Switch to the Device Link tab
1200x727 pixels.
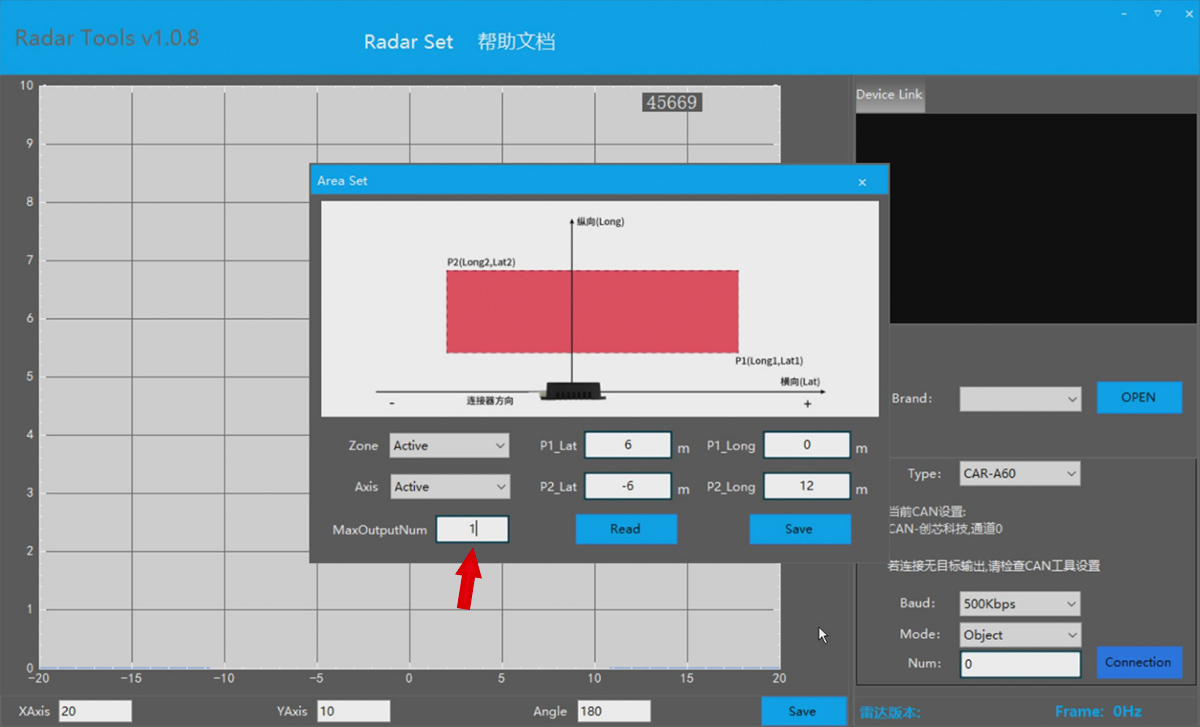889,95
